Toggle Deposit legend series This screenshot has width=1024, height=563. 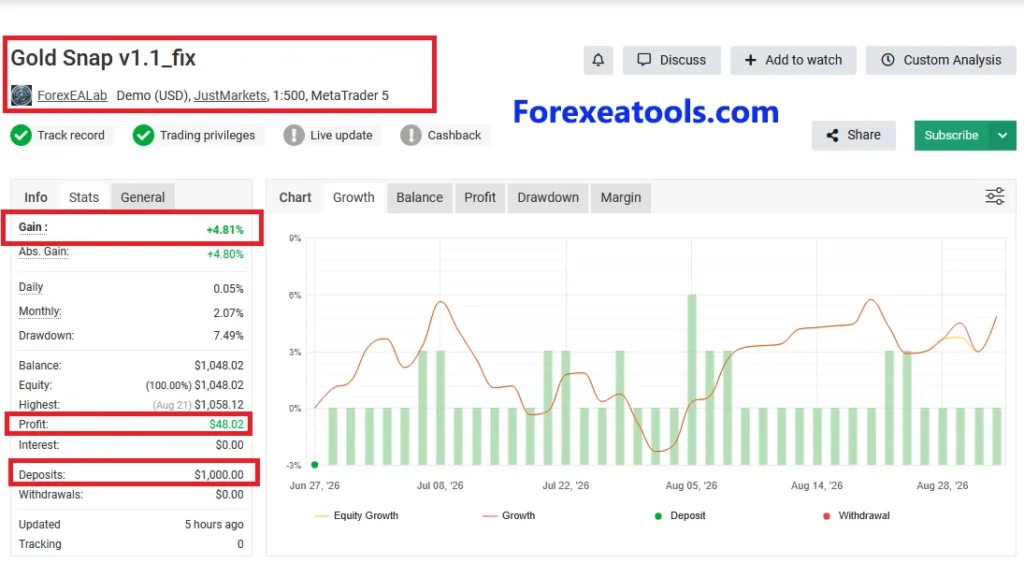click(x=680, y=515)
